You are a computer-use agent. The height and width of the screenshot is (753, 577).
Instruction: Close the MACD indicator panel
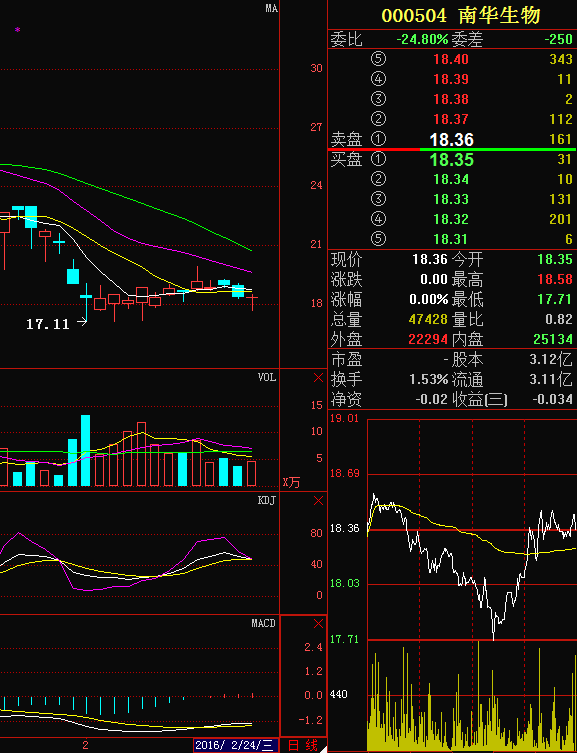click(318, 624)
